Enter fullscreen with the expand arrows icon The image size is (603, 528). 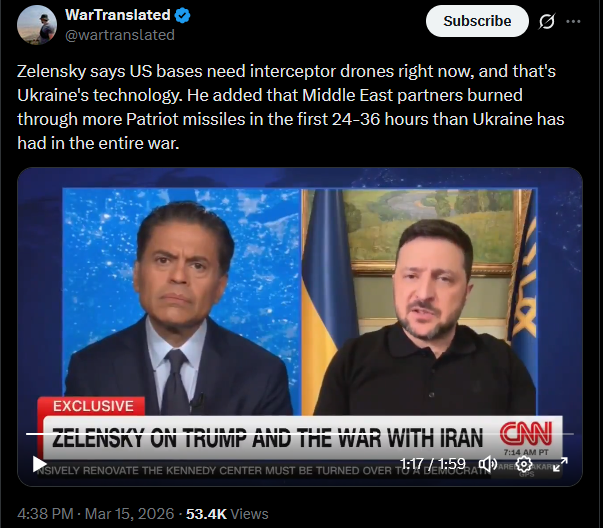point(560,464)
